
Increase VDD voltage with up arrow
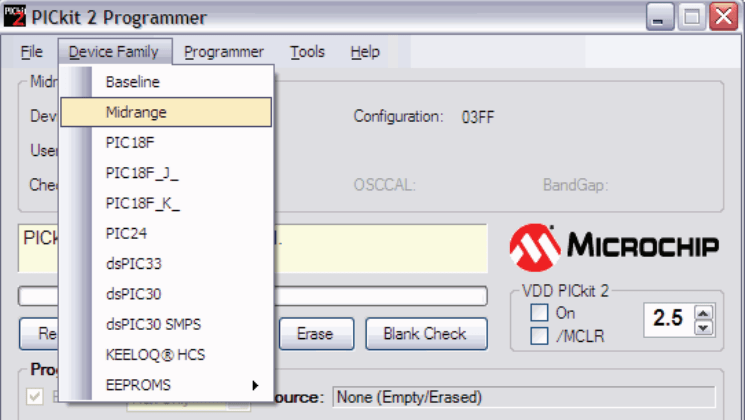pyautogui.click(x=704, y=312)
